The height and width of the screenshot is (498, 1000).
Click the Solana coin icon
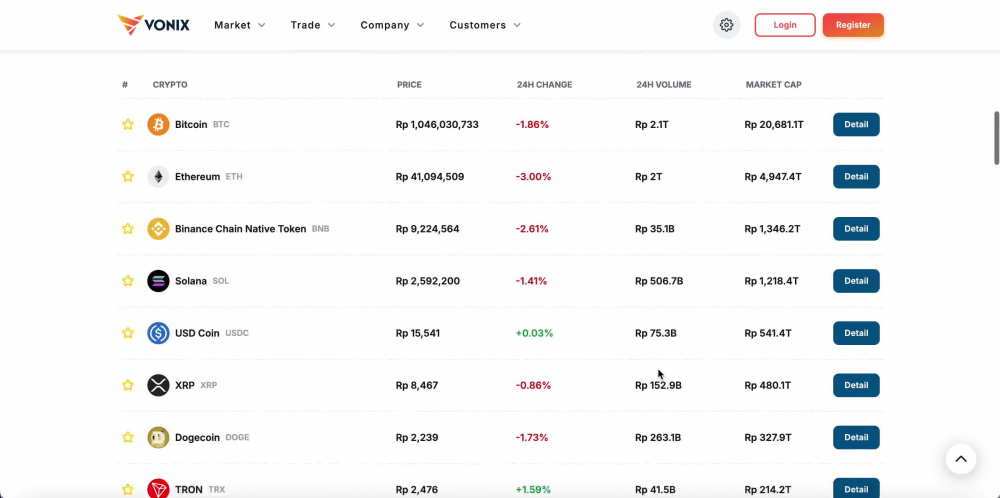click(x=158, y=281)
